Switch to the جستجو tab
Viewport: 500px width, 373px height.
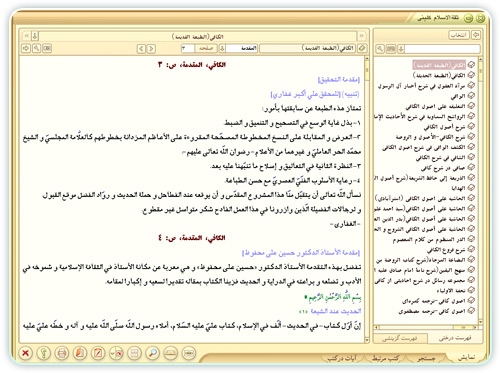pyautogui.click(x=427, y=358)
